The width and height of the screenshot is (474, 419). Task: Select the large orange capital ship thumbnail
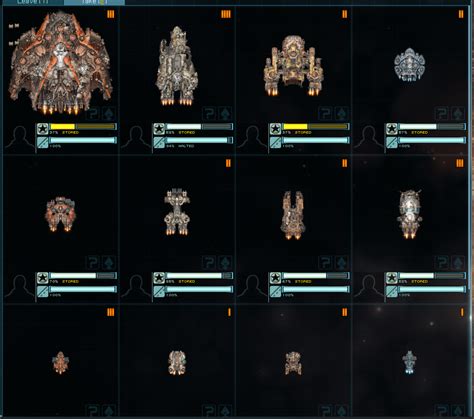pyautogui.click(x=60, y=62)
